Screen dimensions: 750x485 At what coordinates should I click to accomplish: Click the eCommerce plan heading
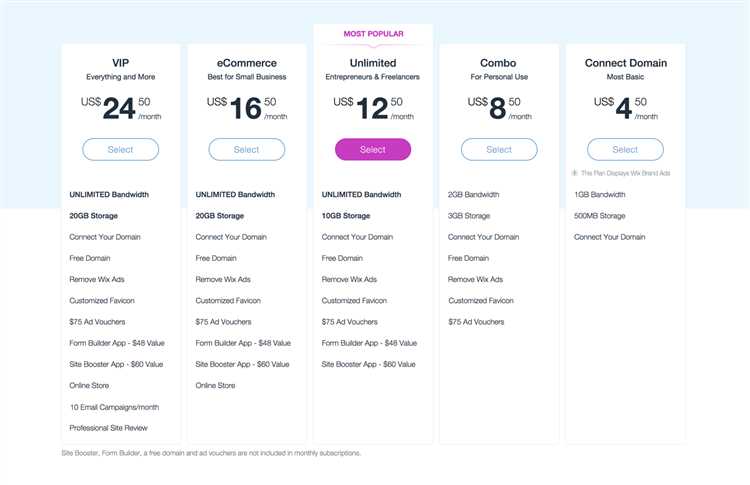(247, 63)
